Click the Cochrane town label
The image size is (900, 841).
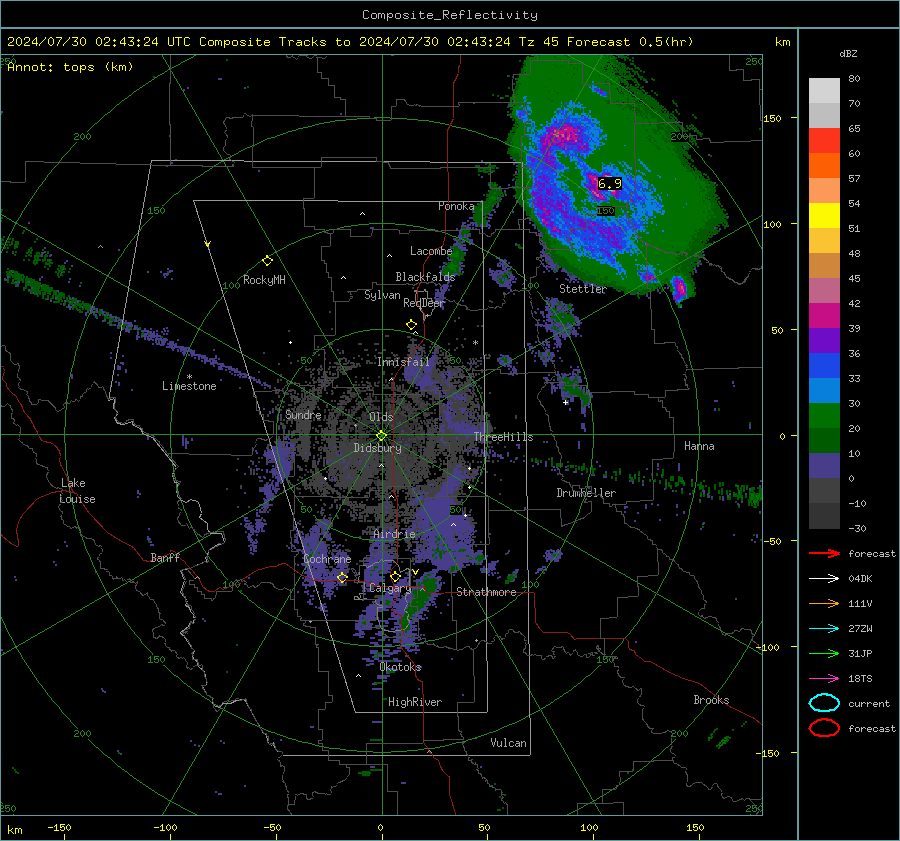click(x=327, y=559)
